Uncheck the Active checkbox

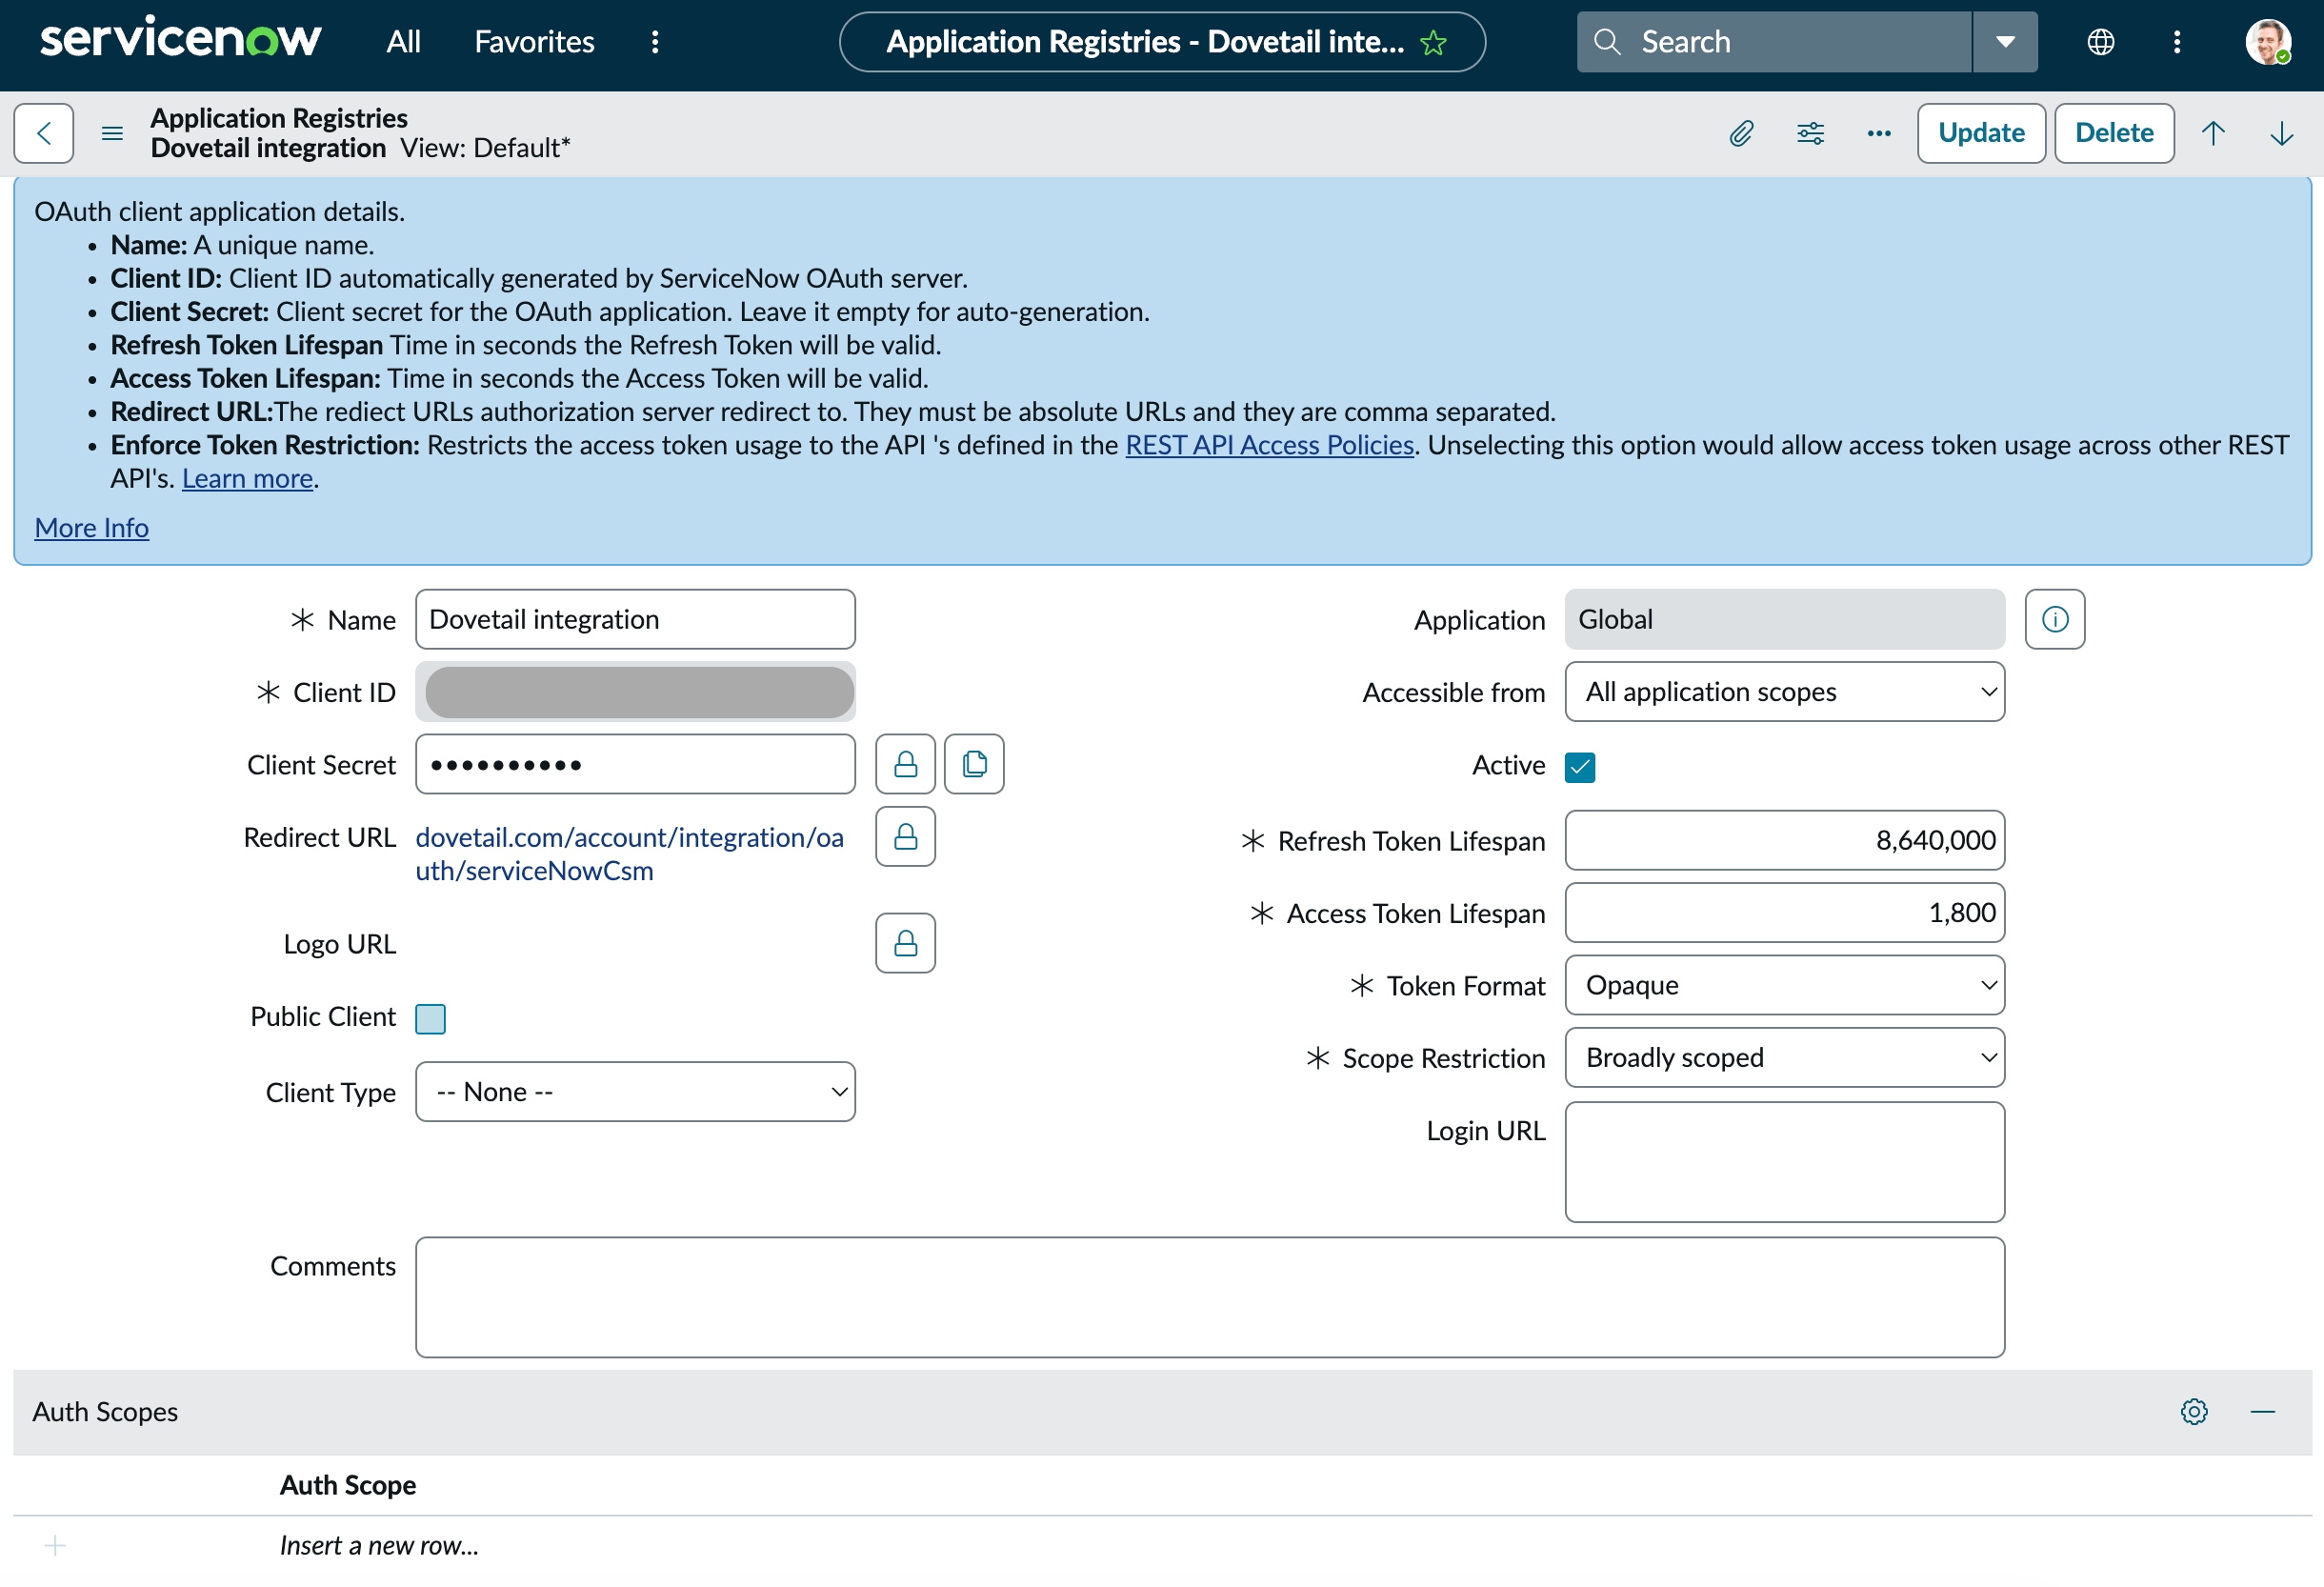point(1580,767)
